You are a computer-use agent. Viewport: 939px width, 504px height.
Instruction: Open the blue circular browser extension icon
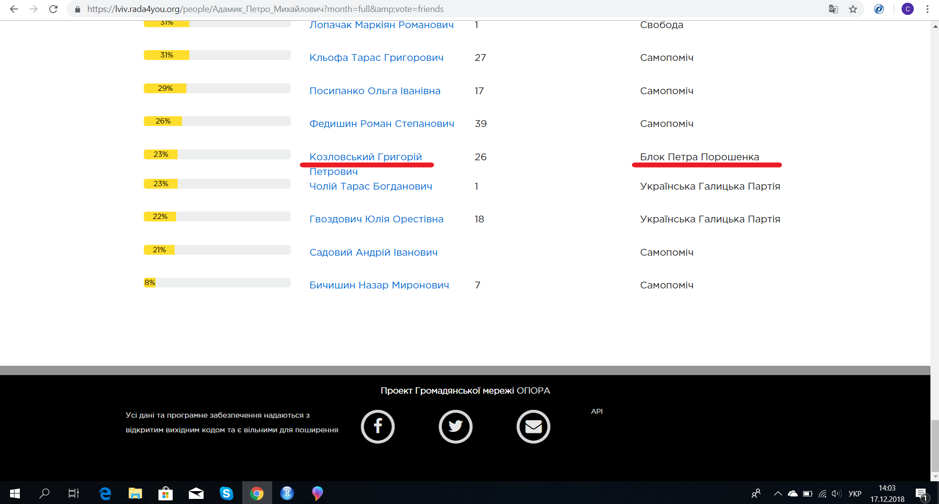[879, 9]
